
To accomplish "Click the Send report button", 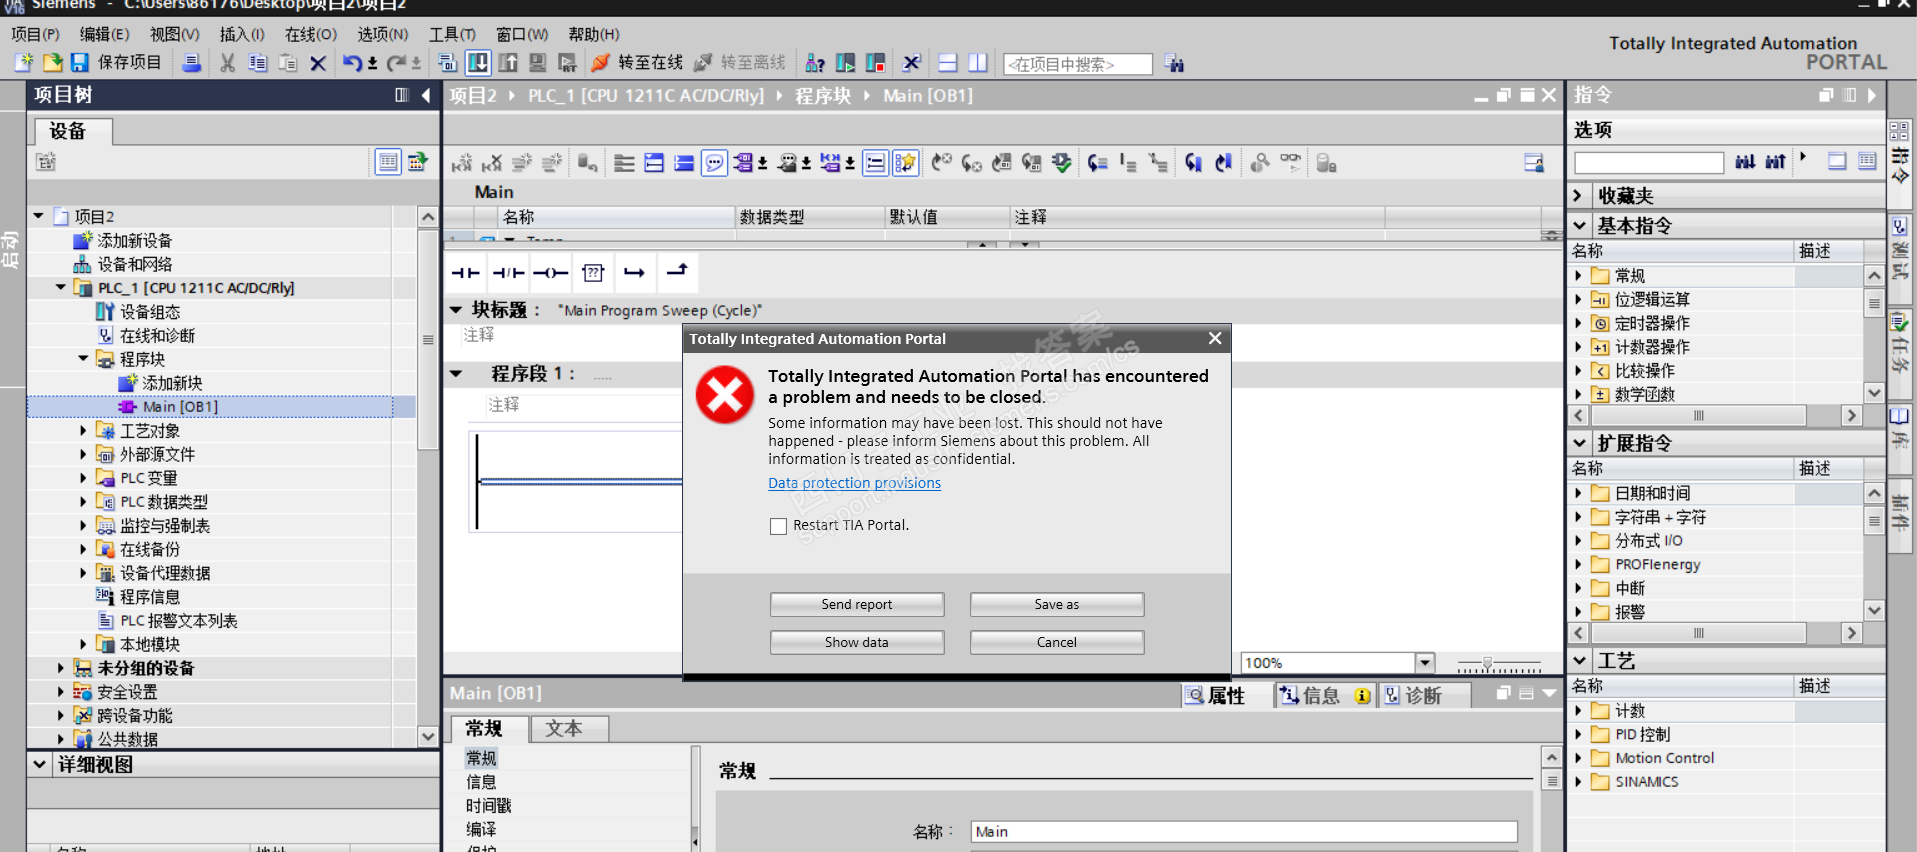I will (857, 605).
